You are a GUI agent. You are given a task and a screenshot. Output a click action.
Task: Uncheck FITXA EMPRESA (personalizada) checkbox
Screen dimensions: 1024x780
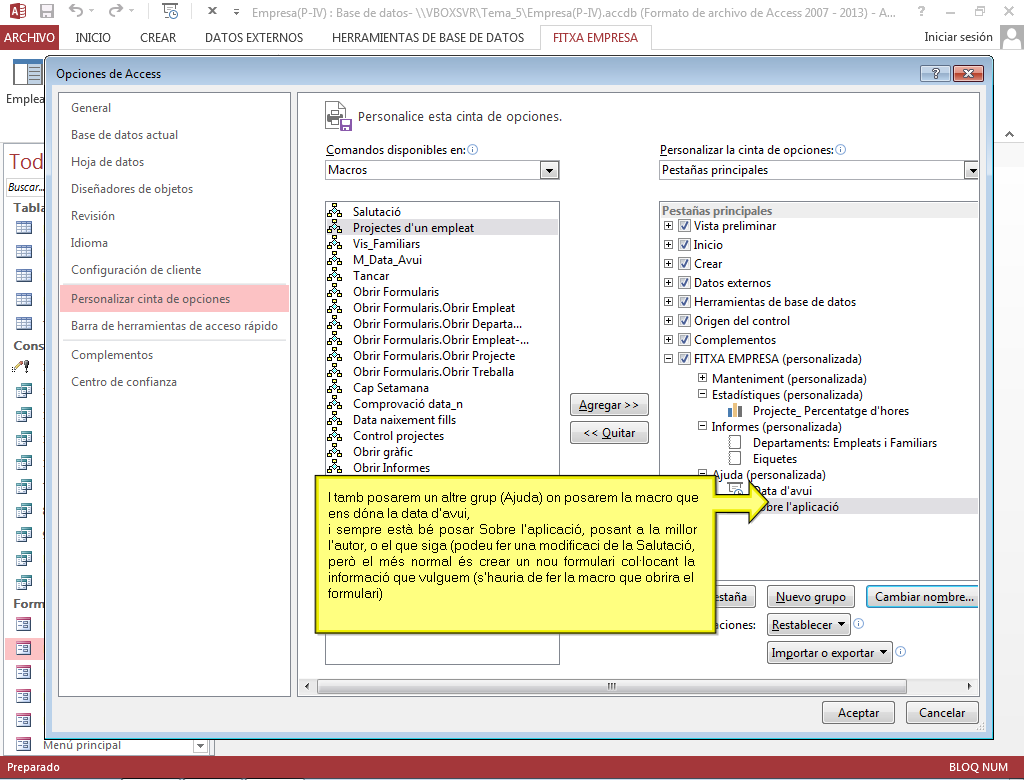684,359
